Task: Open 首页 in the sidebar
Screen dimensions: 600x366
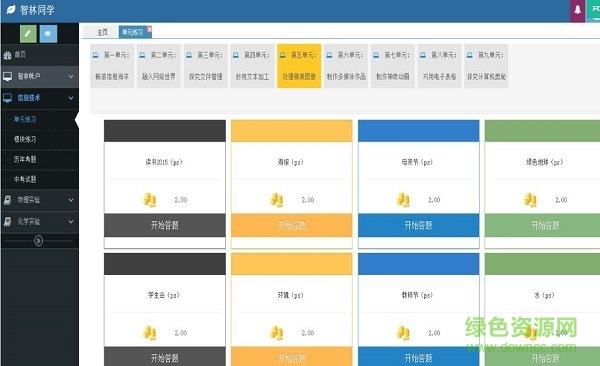Action: 40,55
